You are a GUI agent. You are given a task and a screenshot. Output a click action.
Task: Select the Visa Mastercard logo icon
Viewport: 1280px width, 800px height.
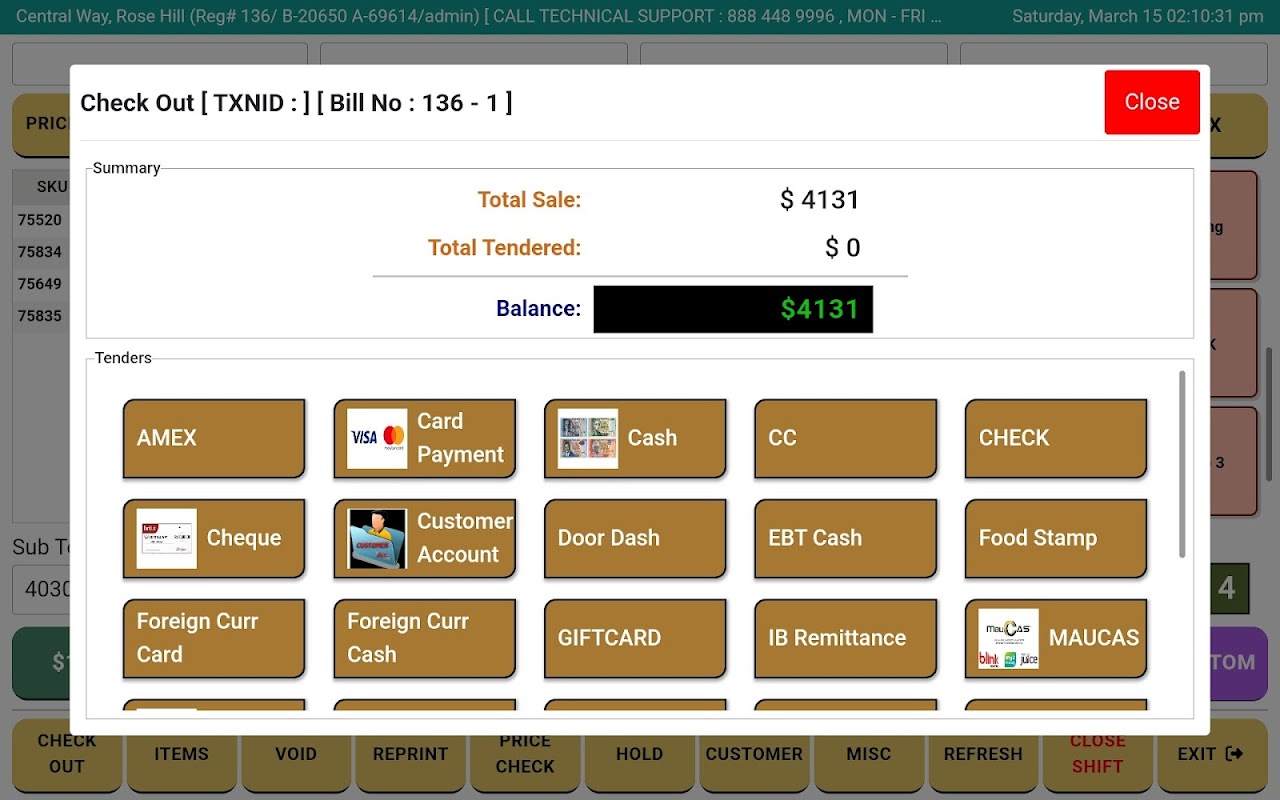coord(377,438)
